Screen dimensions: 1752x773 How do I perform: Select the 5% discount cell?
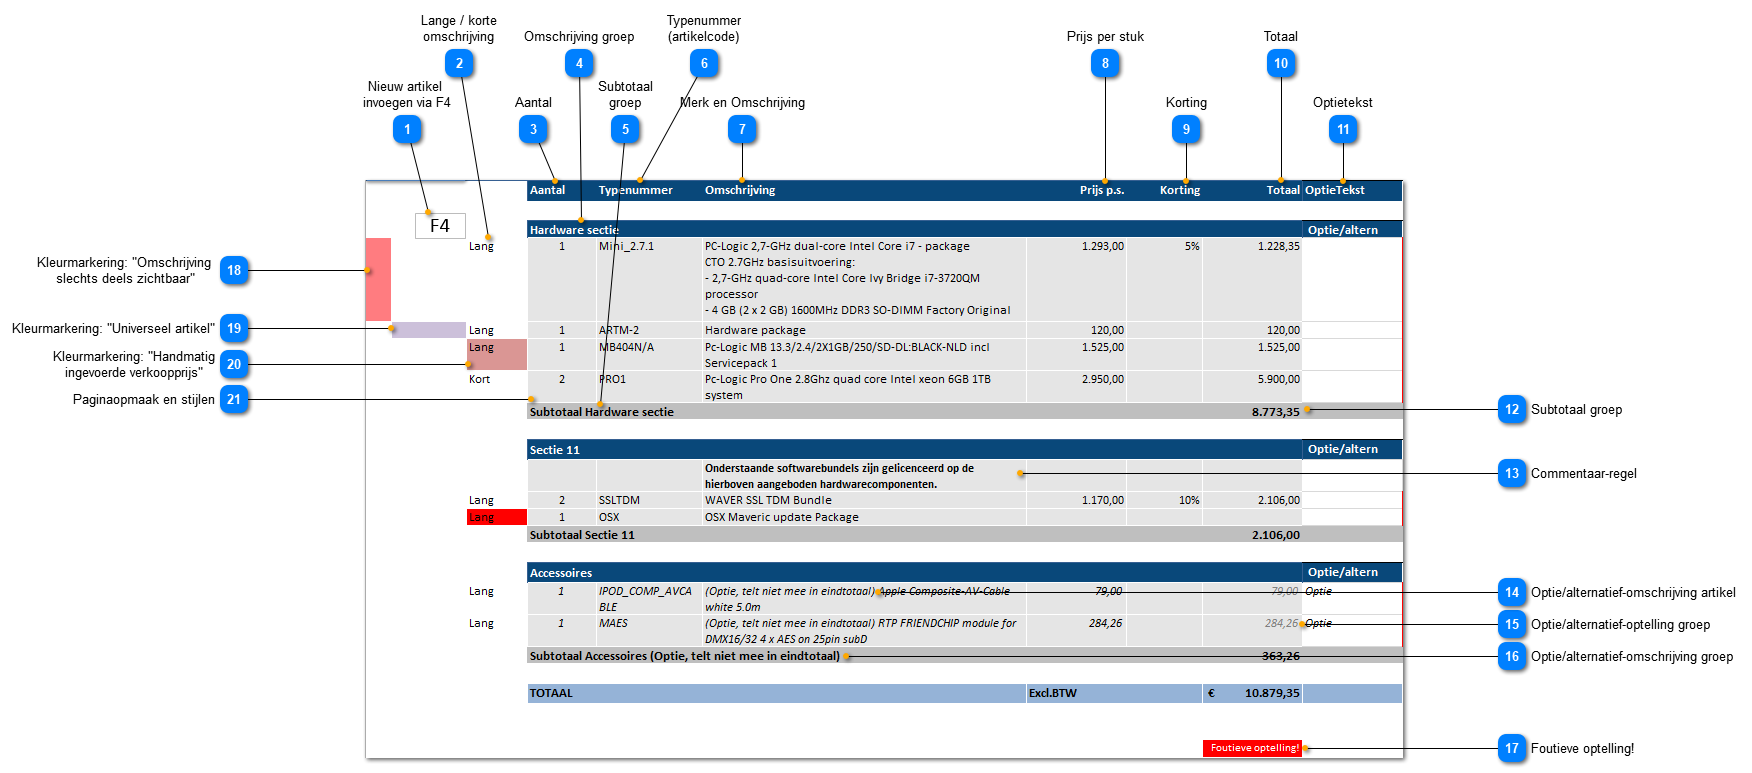tap(1192, 246)
